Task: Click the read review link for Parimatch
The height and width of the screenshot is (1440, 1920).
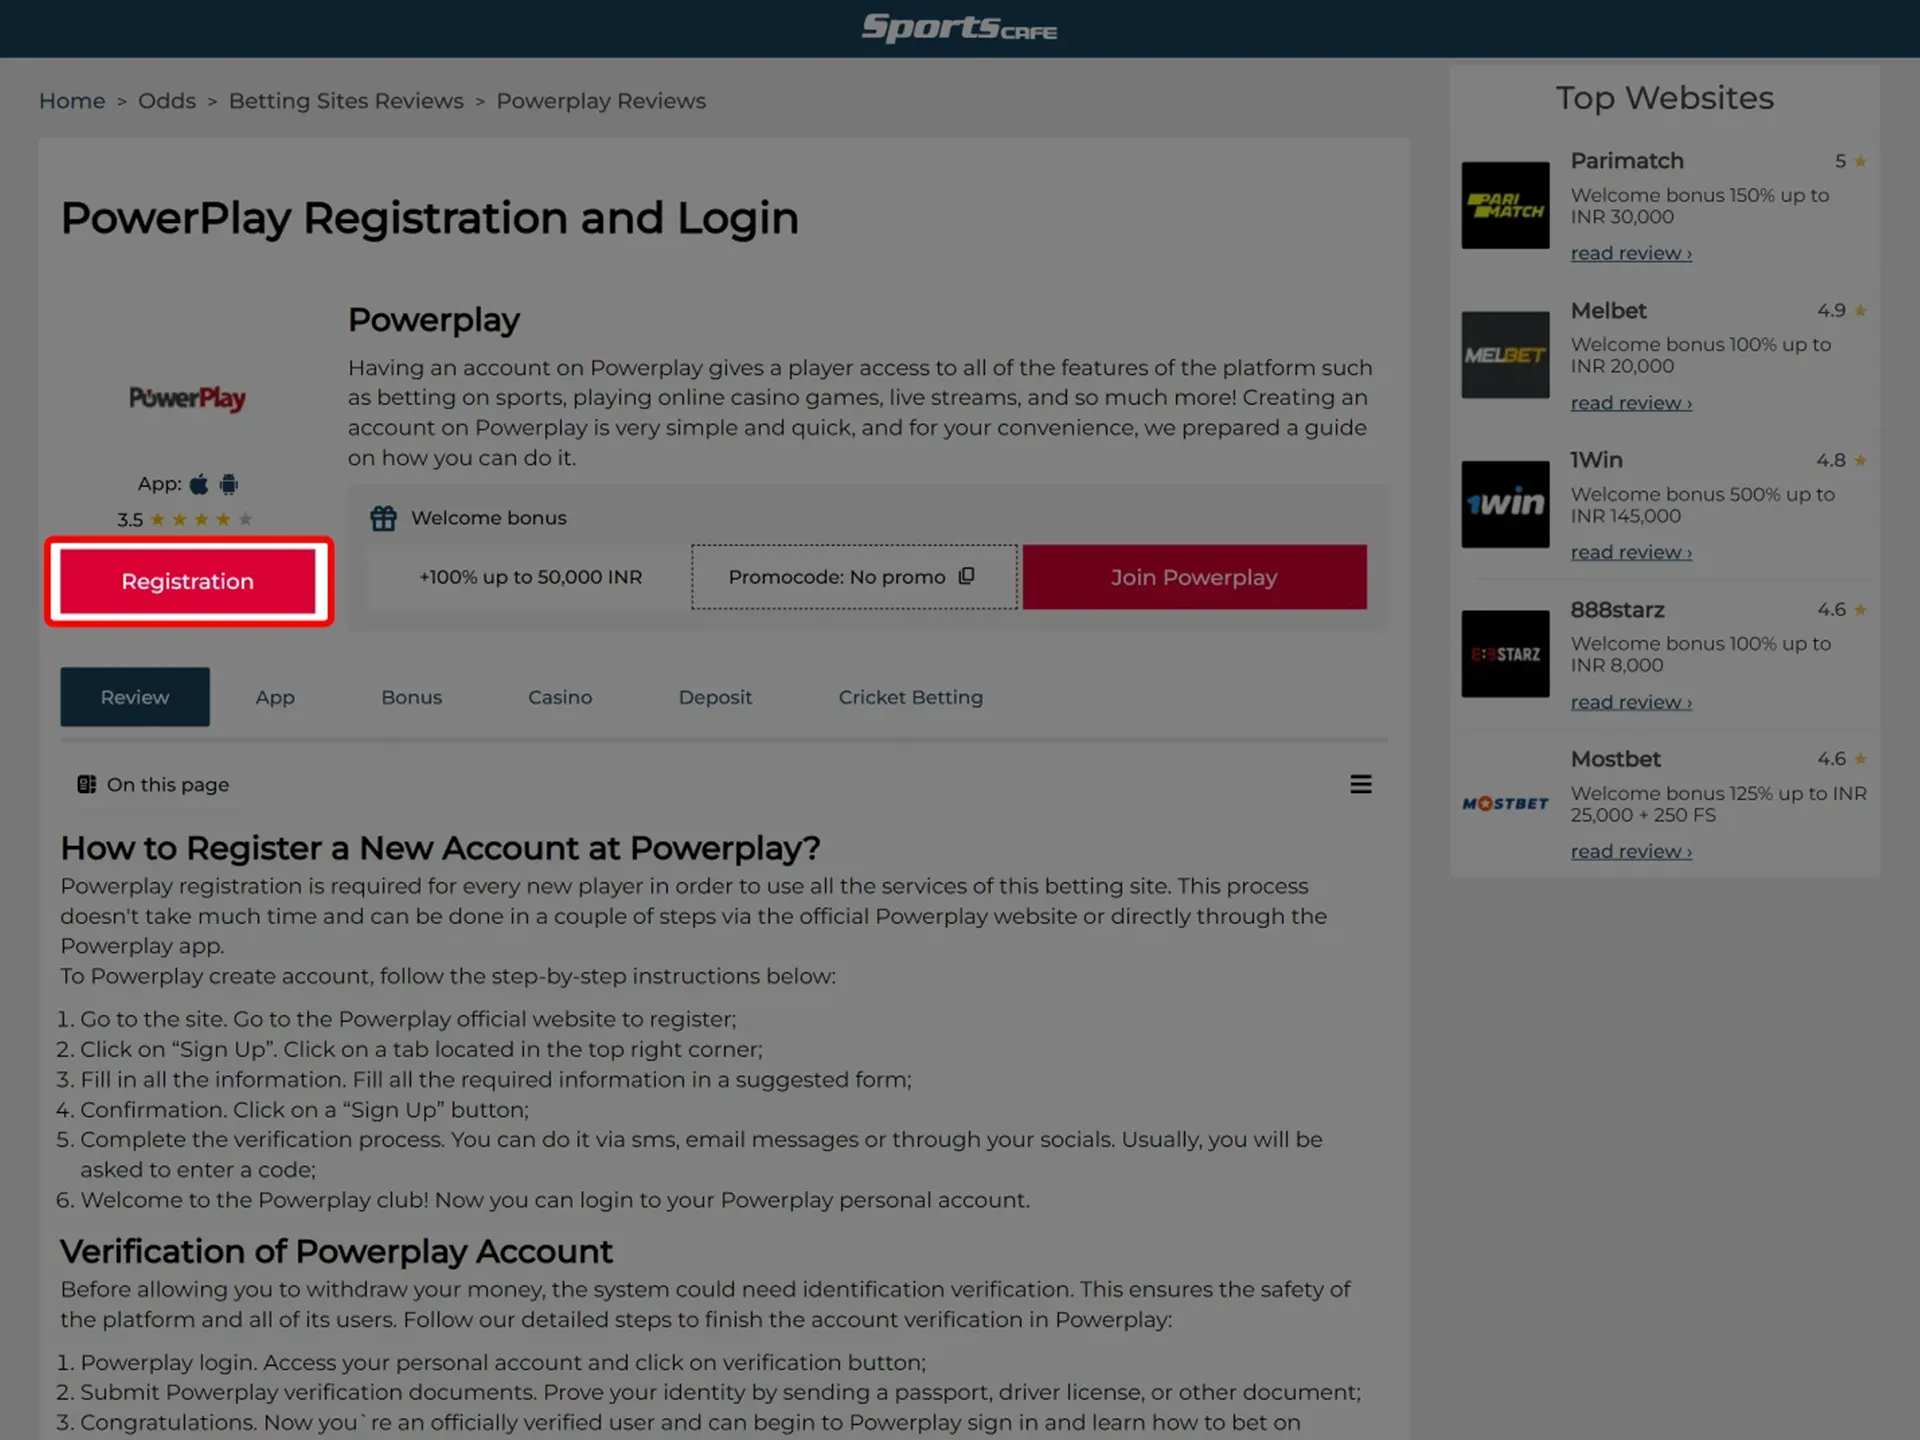Action: click(x=1630, y=251)
